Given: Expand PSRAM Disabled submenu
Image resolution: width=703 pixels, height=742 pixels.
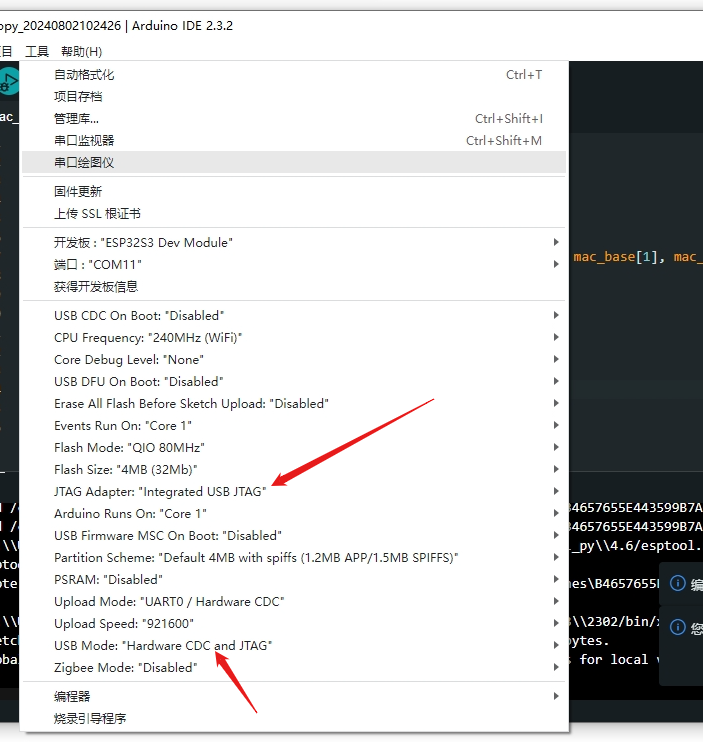Looking at the screenshot, I should click(294, 580).
